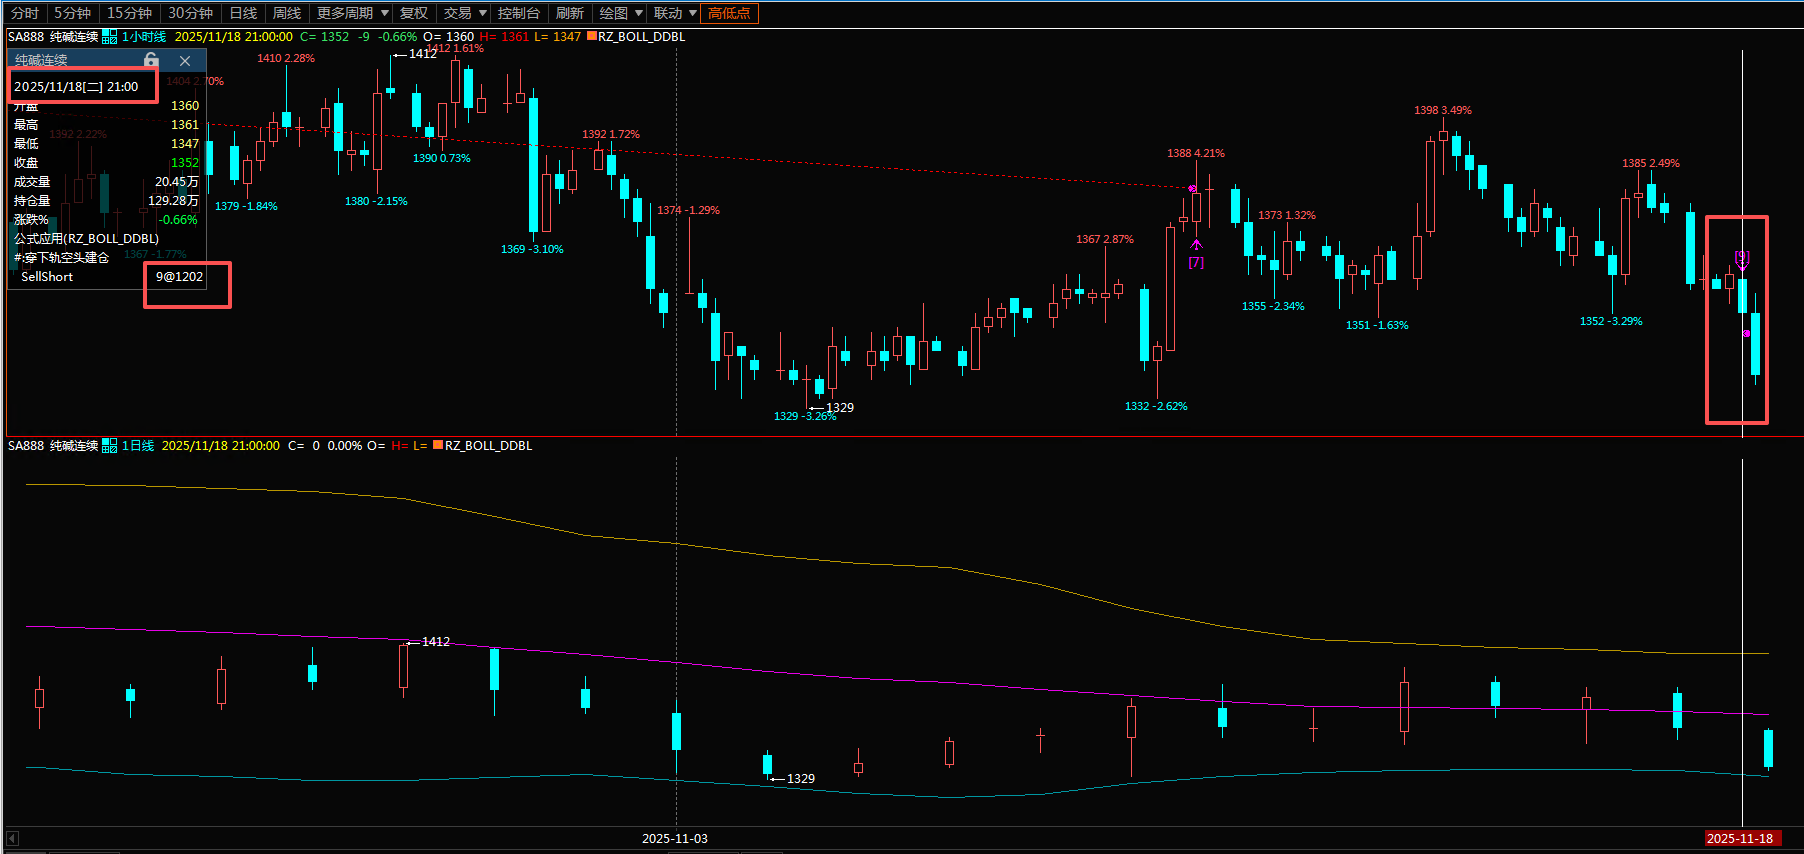Screen dimensions: 1804x854
Task: Open the 联动 linkage dropdown
Action: click(x=675, y=13)
